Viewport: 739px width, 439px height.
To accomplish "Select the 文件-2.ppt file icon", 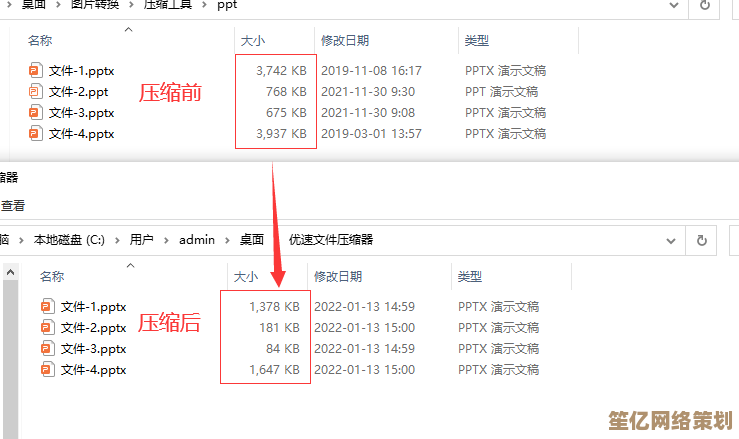I will pyautogui.click(x=35, y=91).
